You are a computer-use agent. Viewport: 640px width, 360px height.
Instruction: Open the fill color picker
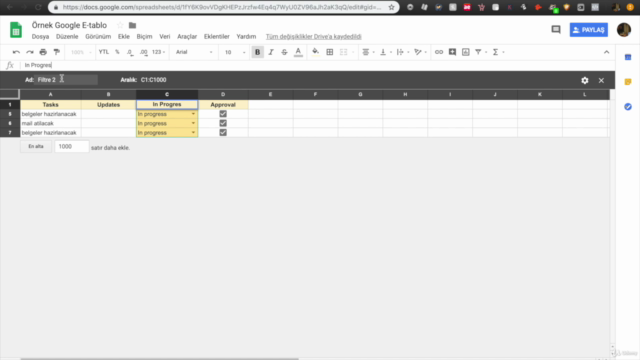[x=315, y=52]
